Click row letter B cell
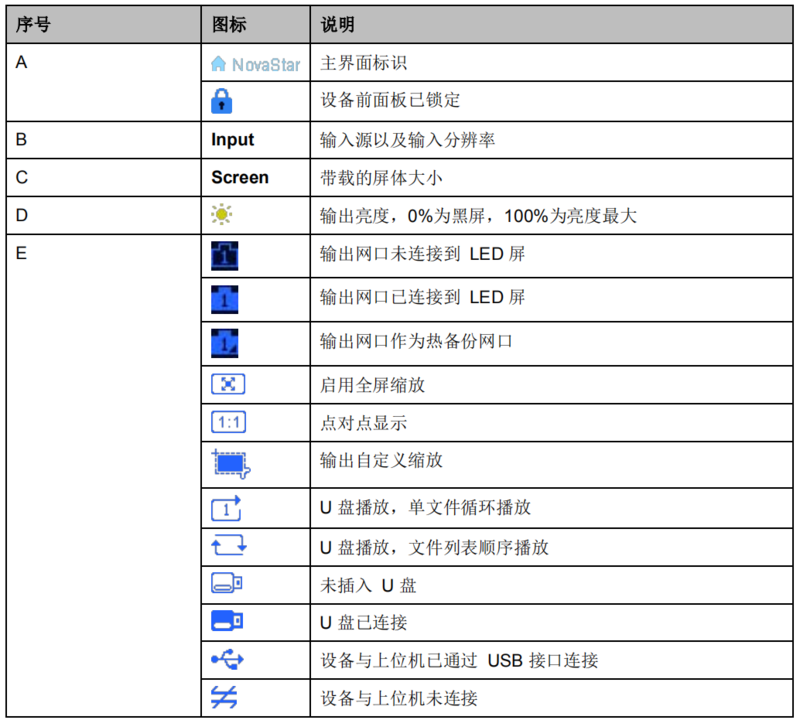 point(104,140)
